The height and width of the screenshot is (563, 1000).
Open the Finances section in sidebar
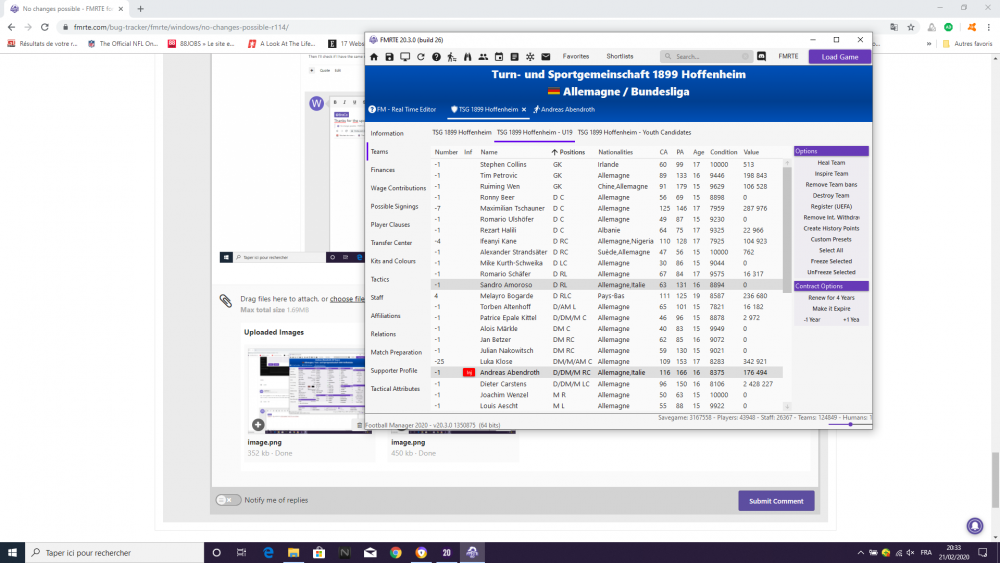pos(383,170)
